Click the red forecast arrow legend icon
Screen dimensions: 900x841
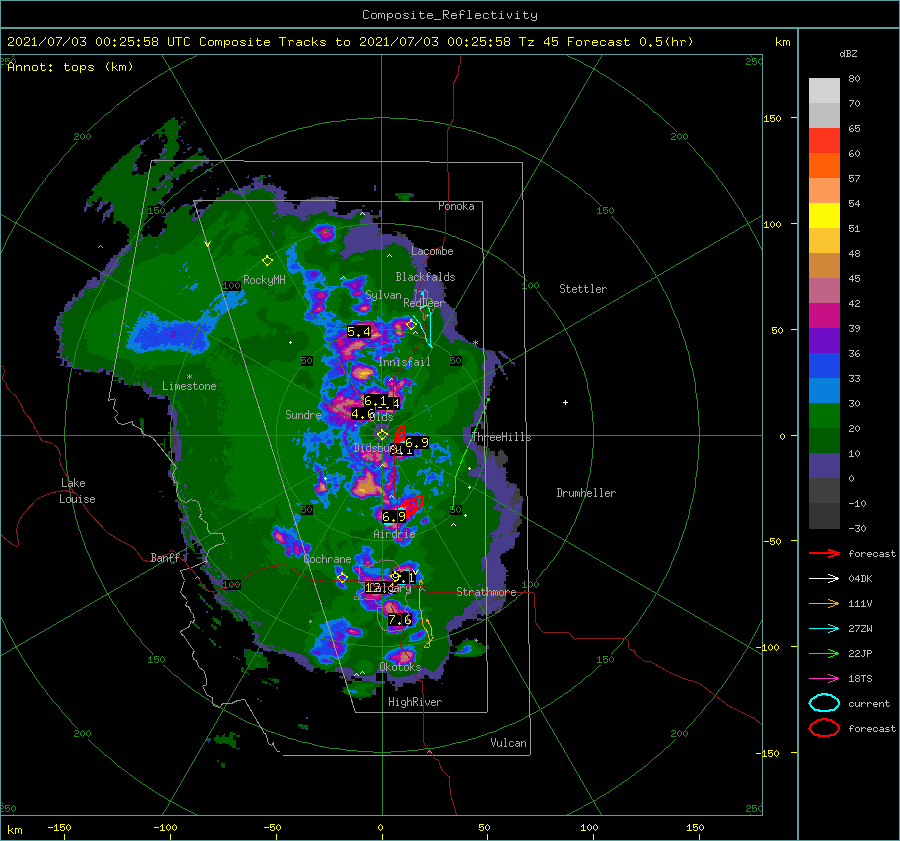click(824, 553)
